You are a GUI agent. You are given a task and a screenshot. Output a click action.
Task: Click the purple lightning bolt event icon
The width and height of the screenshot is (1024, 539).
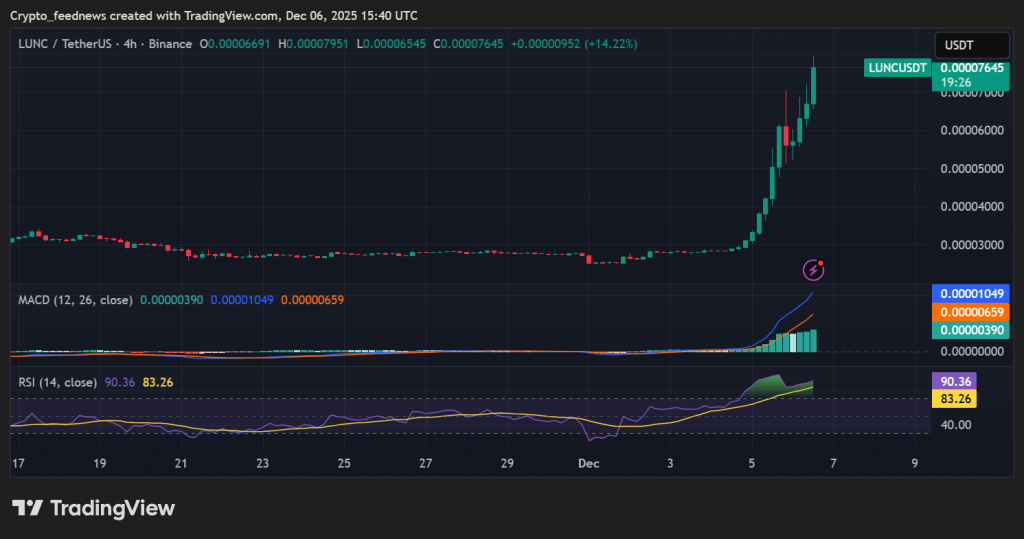pos(814,269)
